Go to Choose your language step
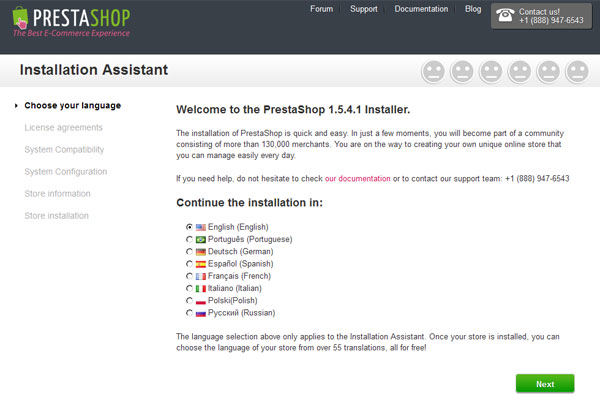 [73, 106]
